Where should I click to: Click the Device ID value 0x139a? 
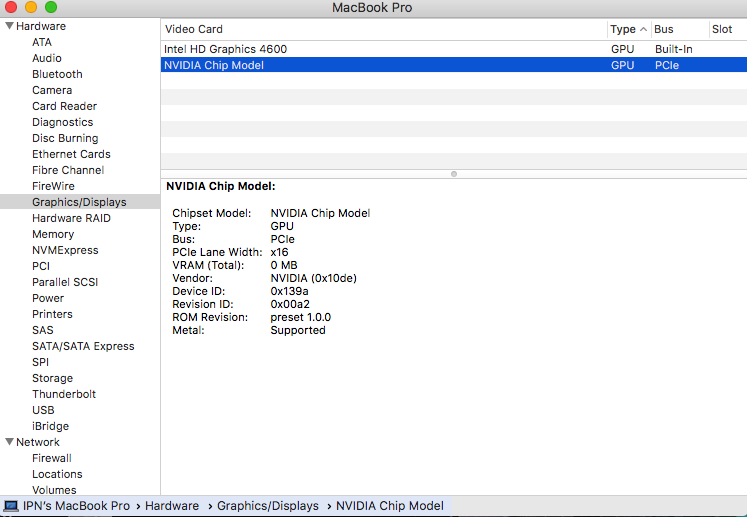click(289, 291)
